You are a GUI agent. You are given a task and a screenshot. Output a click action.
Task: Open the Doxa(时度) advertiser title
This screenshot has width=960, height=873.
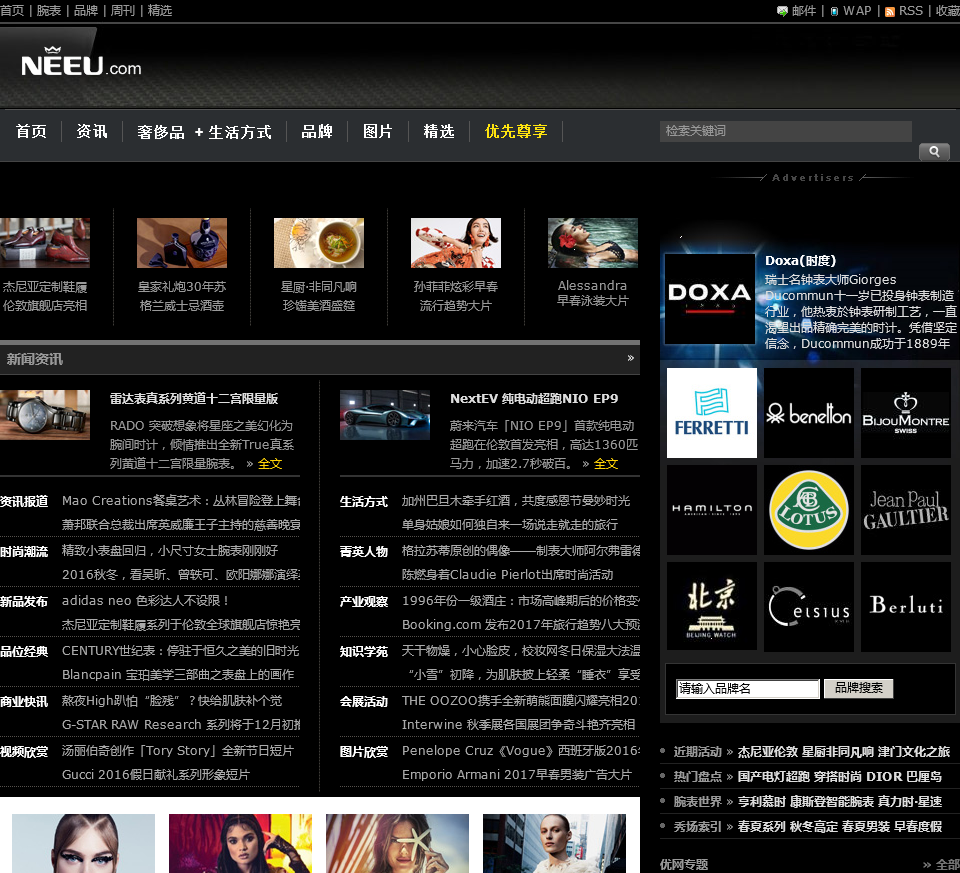coord(800,260)
